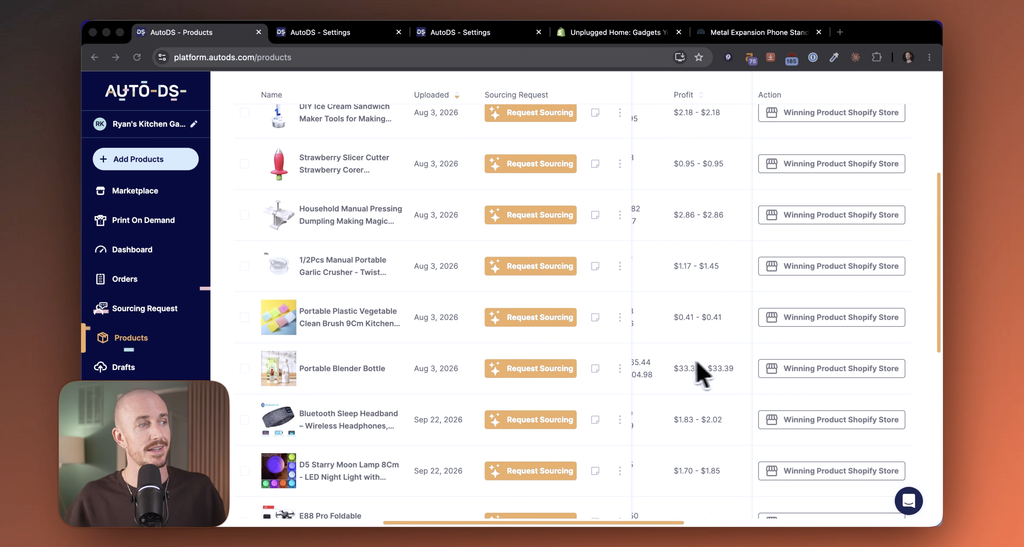Open note icon for Strawberry Slicer row
The width and height of the screenshot is (1024, 547).
coord(595,164)
